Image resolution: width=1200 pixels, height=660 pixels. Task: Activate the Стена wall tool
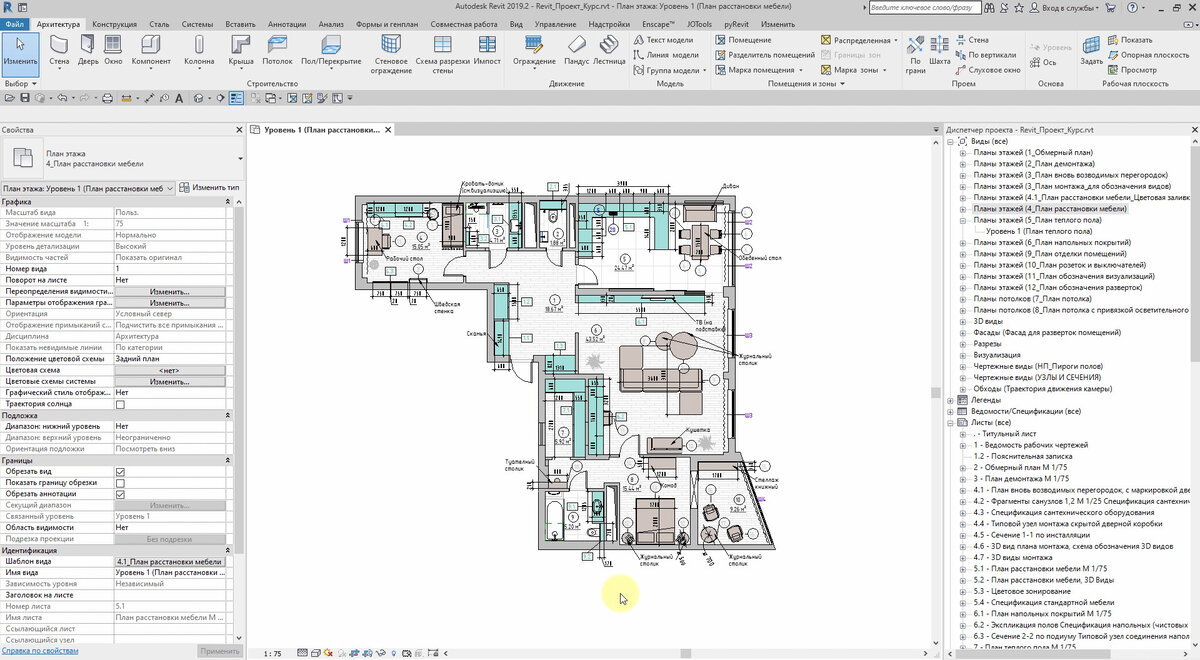coord(59,52)
